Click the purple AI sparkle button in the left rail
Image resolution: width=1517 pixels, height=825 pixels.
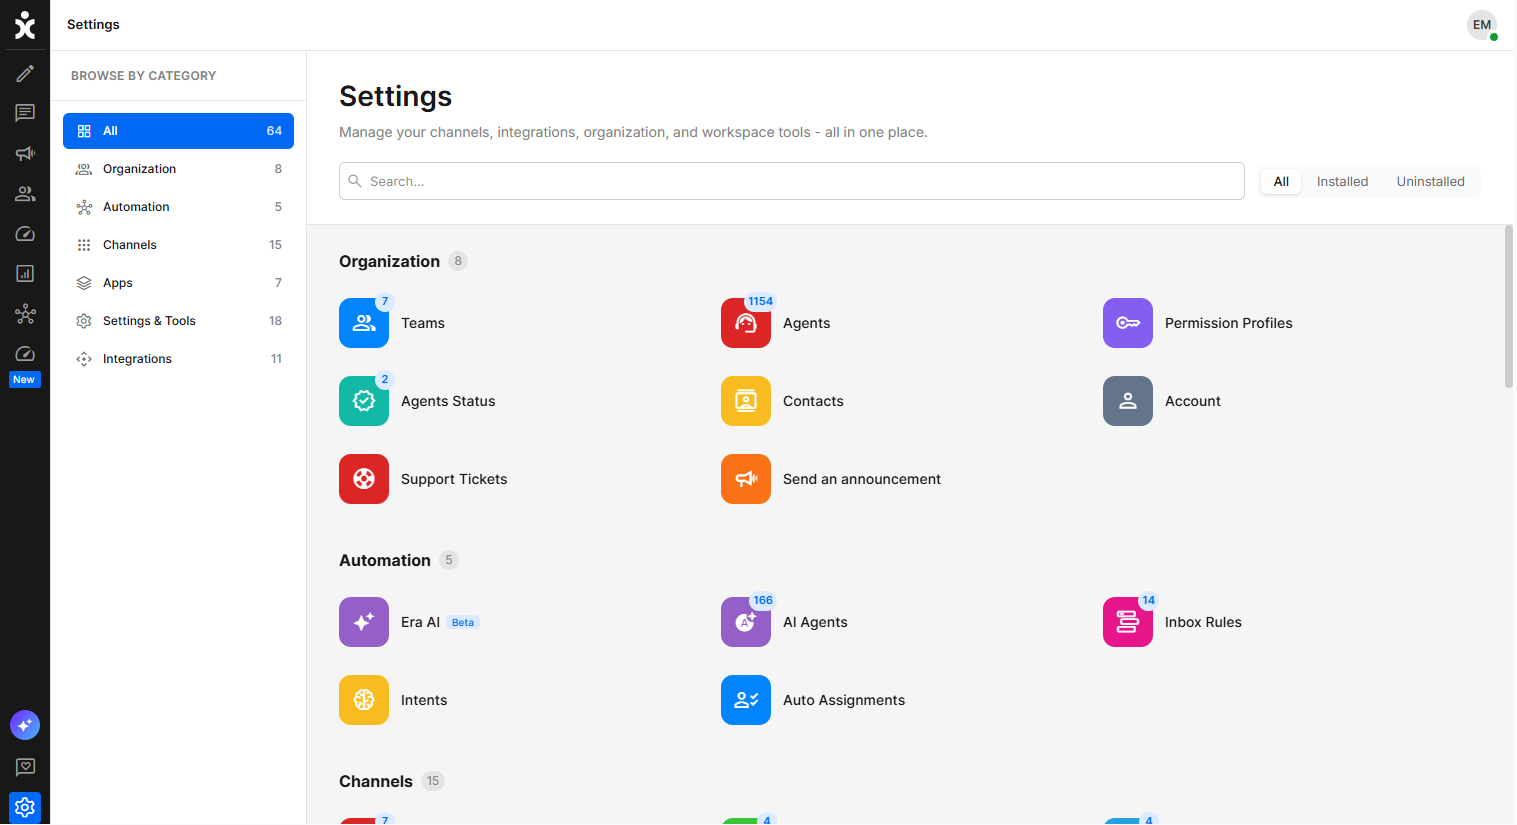[x=25, y=725]
